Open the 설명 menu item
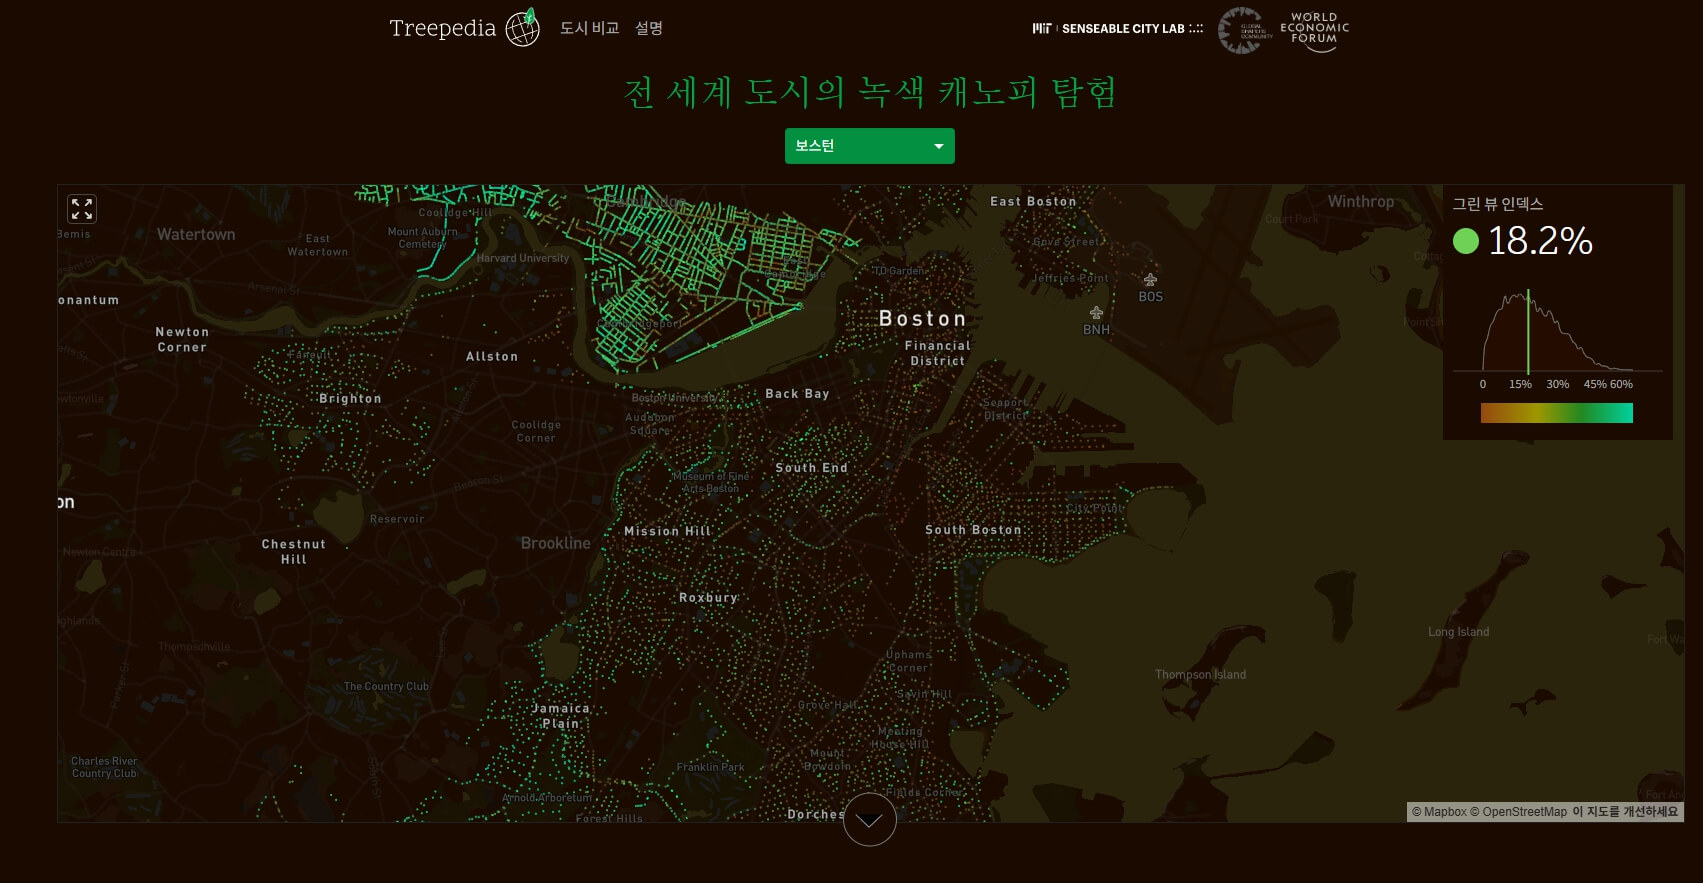 (649, 28)
